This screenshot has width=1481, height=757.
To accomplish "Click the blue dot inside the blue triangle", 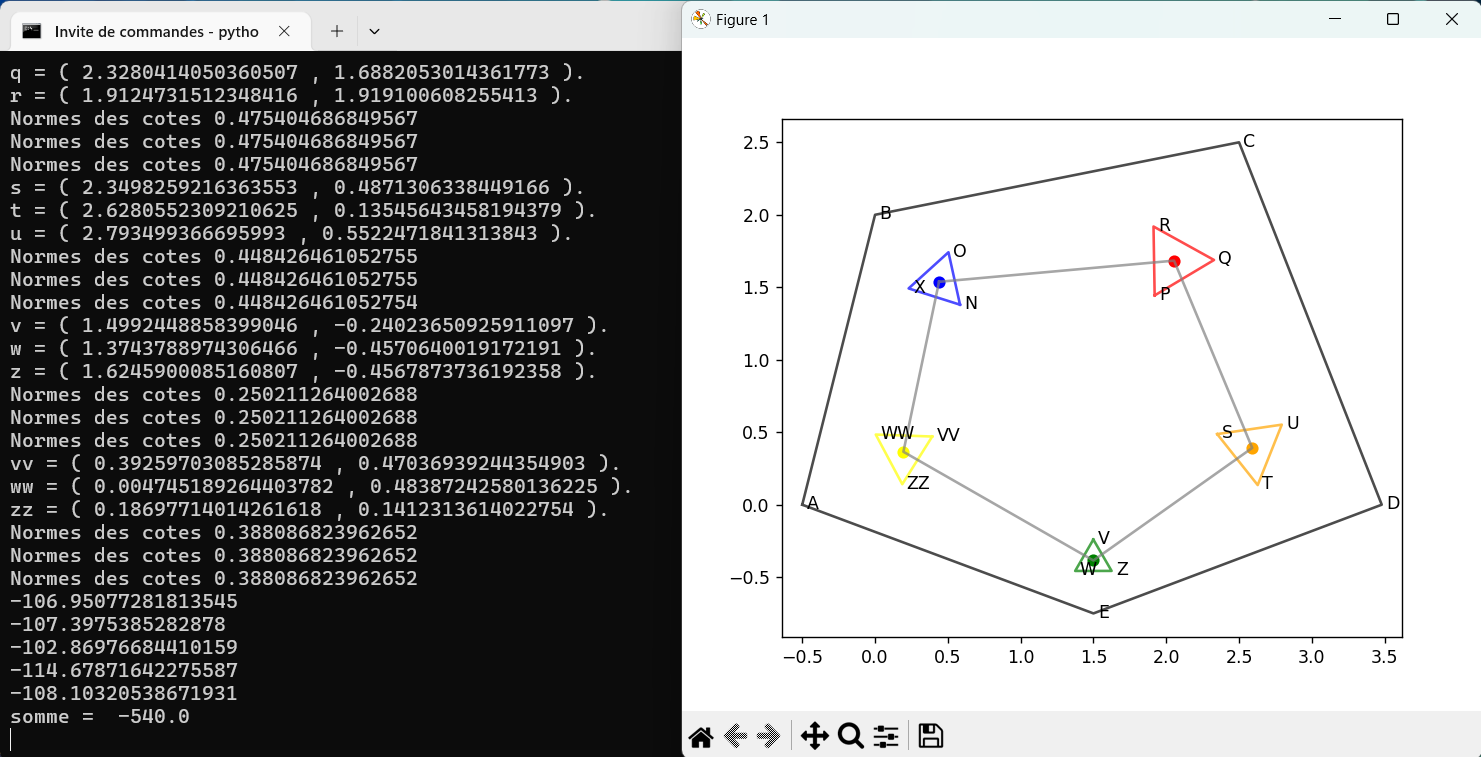I will (939, 282).
